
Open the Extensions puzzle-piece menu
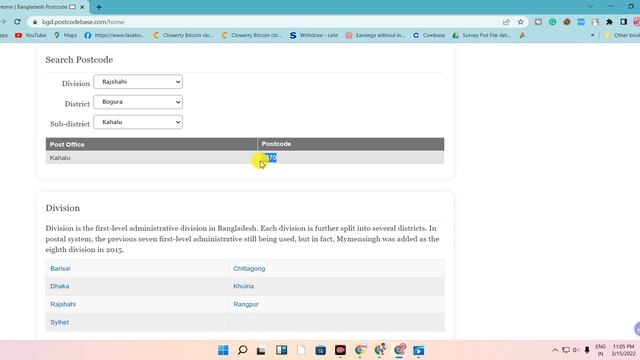click(609, 22)
